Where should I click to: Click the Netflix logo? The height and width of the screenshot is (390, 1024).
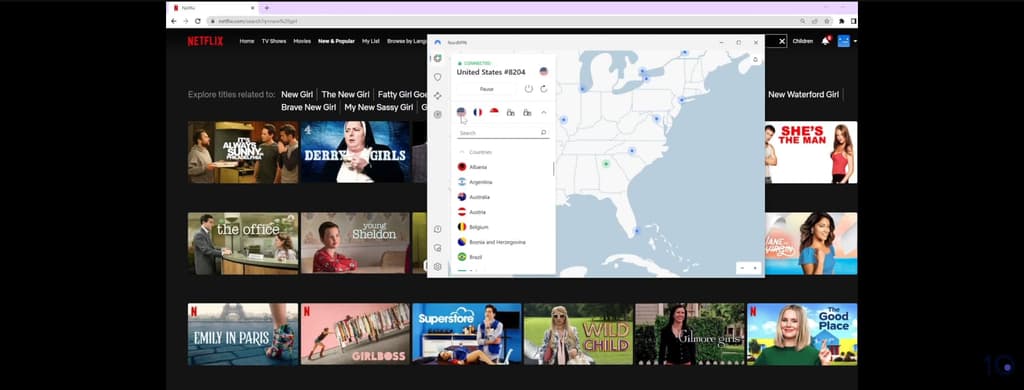[205, 41]
